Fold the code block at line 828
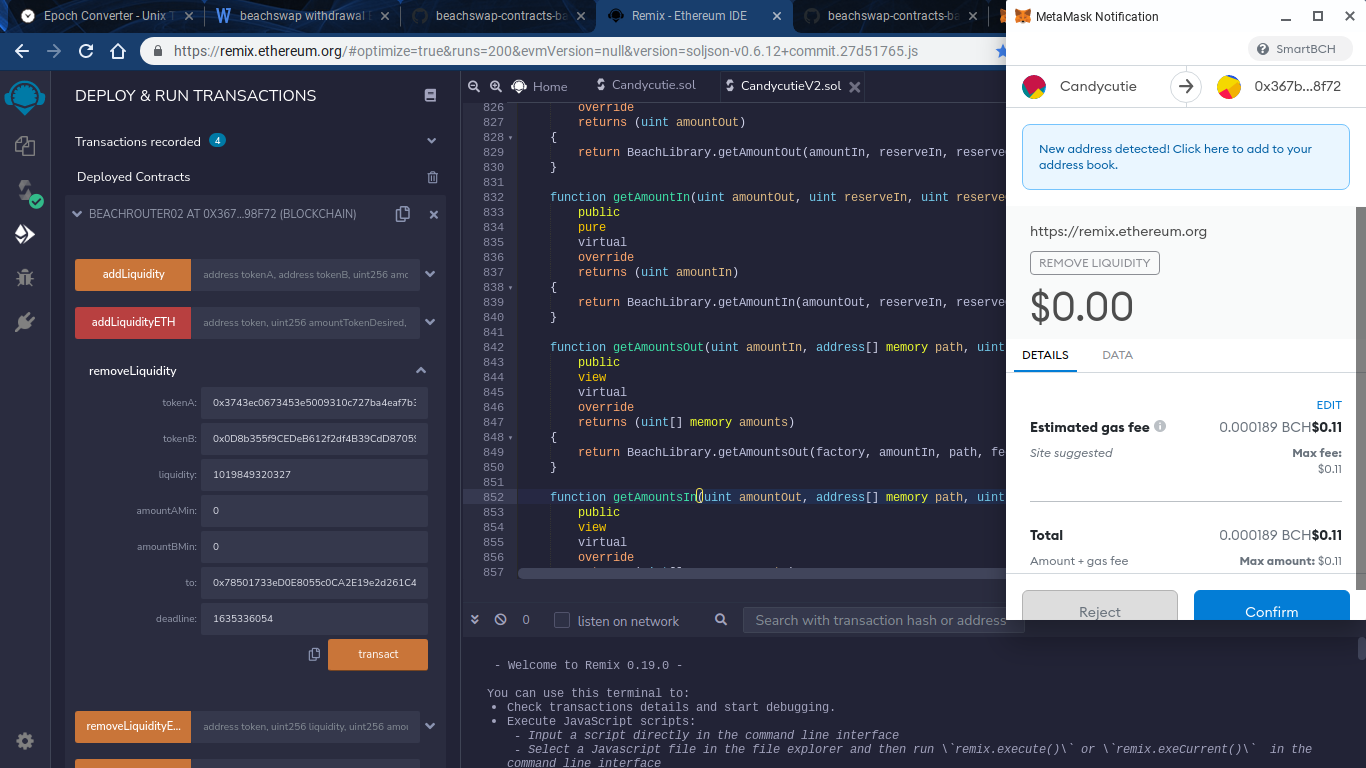 point(510,137)
